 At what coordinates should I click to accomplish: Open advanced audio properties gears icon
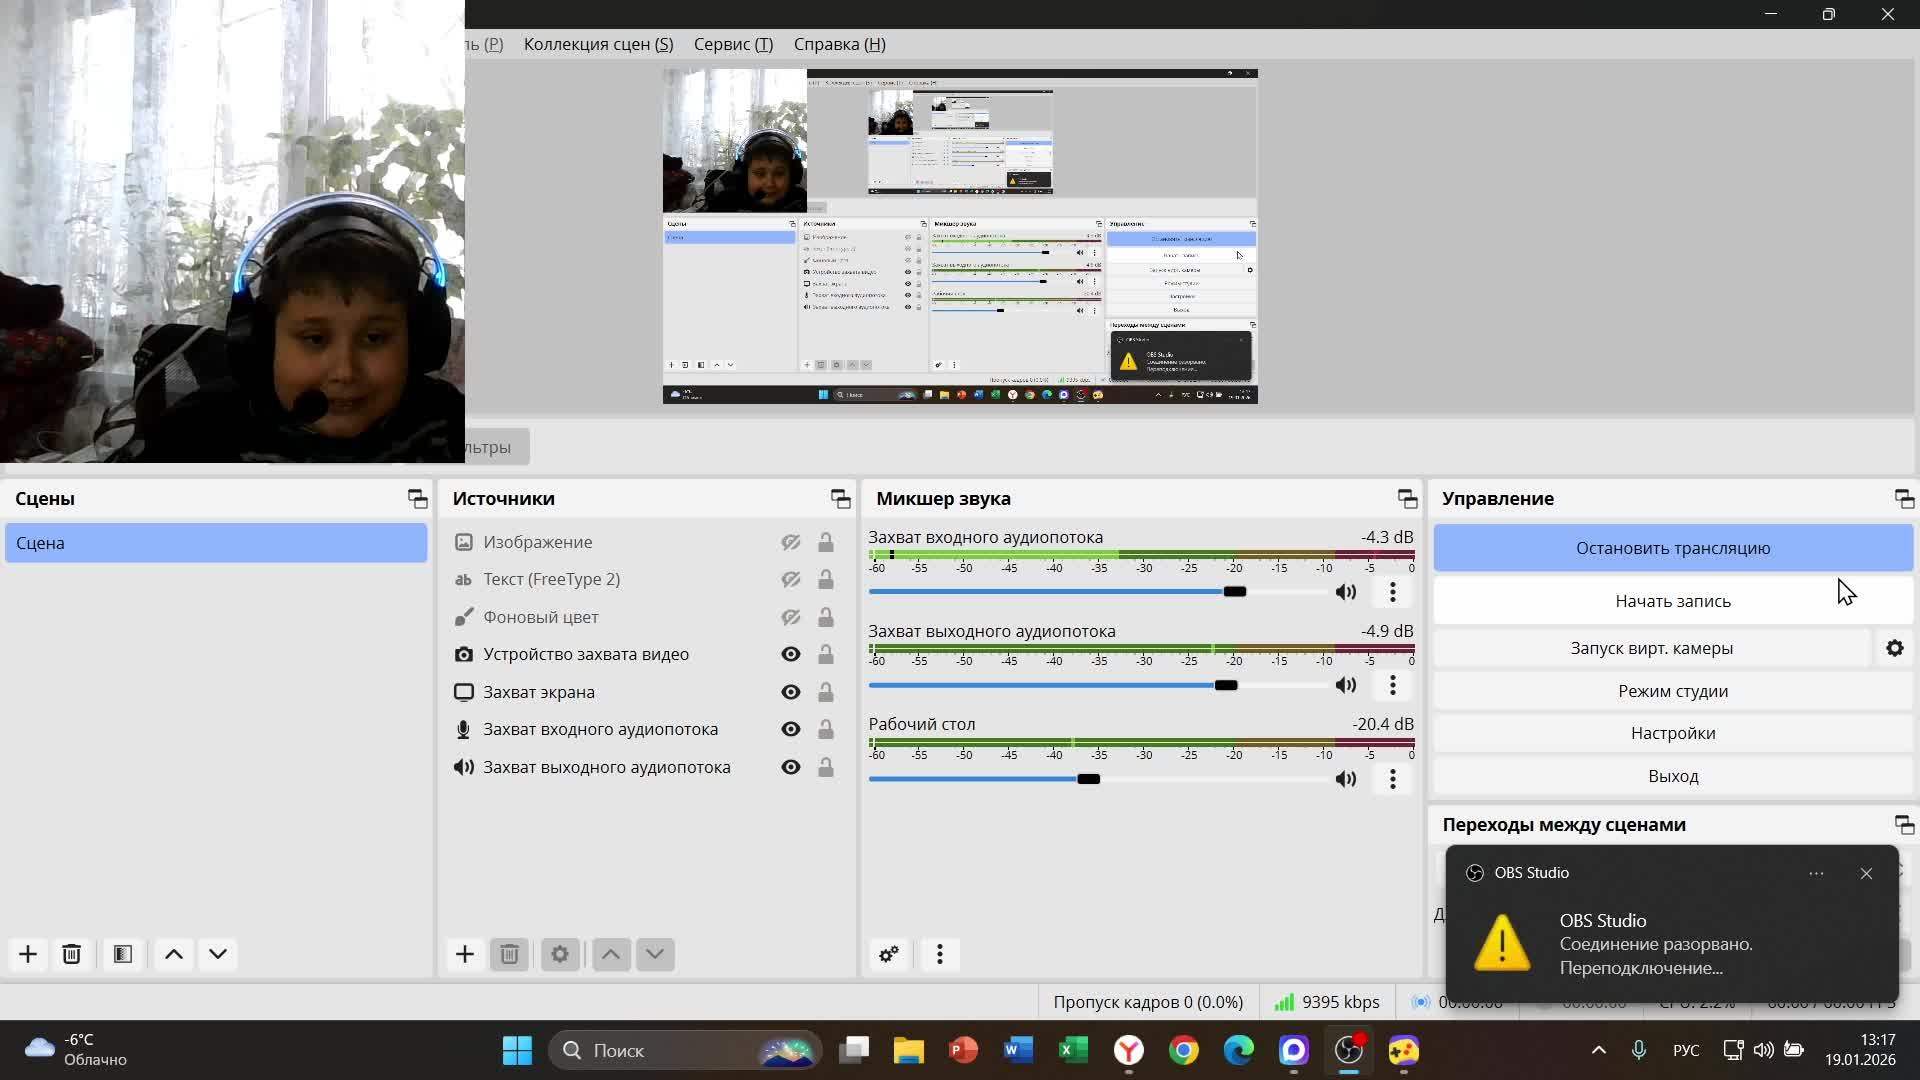click(889, 954)
